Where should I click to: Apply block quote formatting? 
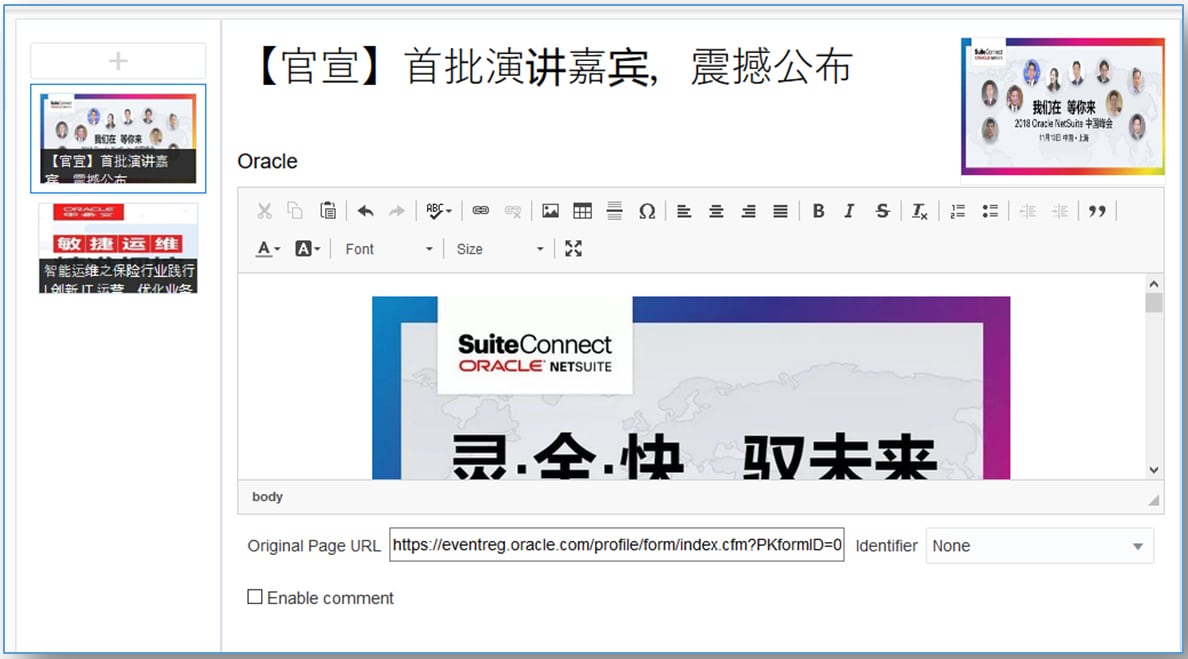click(x=1097, y=211)
